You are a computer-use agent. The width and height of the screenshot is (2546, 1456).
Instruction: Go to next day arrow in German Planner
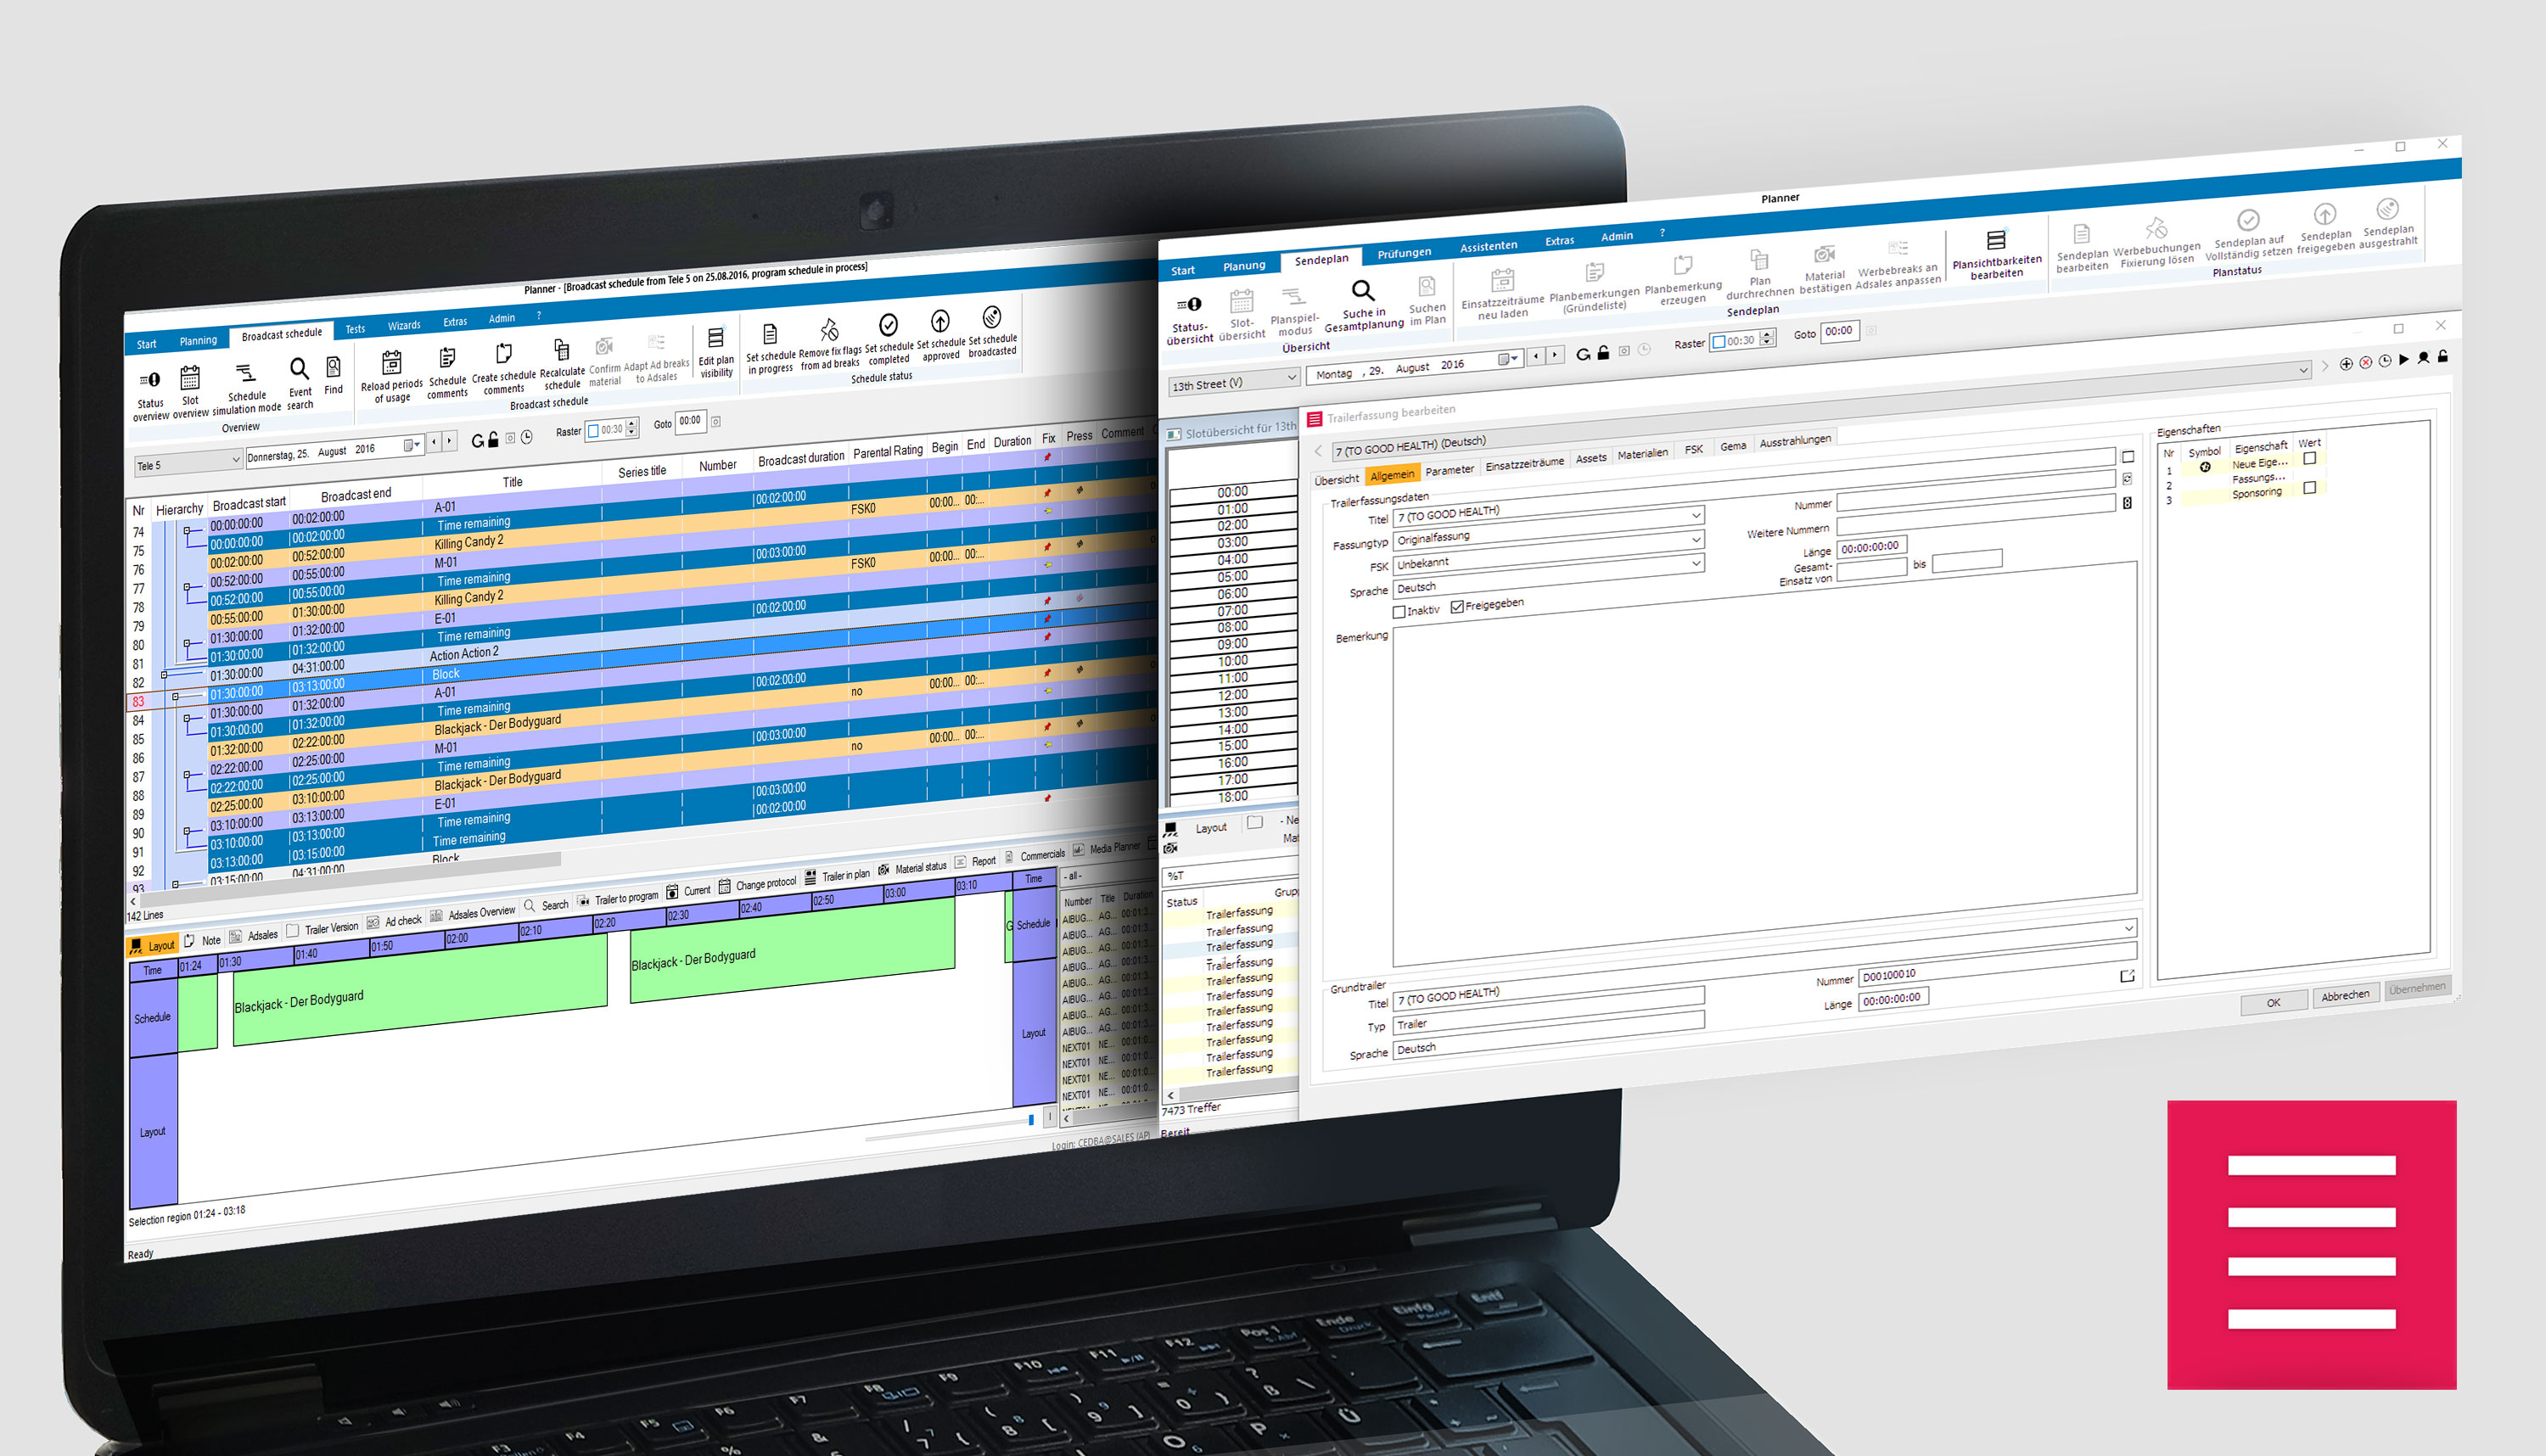[x=1554, y=355]
